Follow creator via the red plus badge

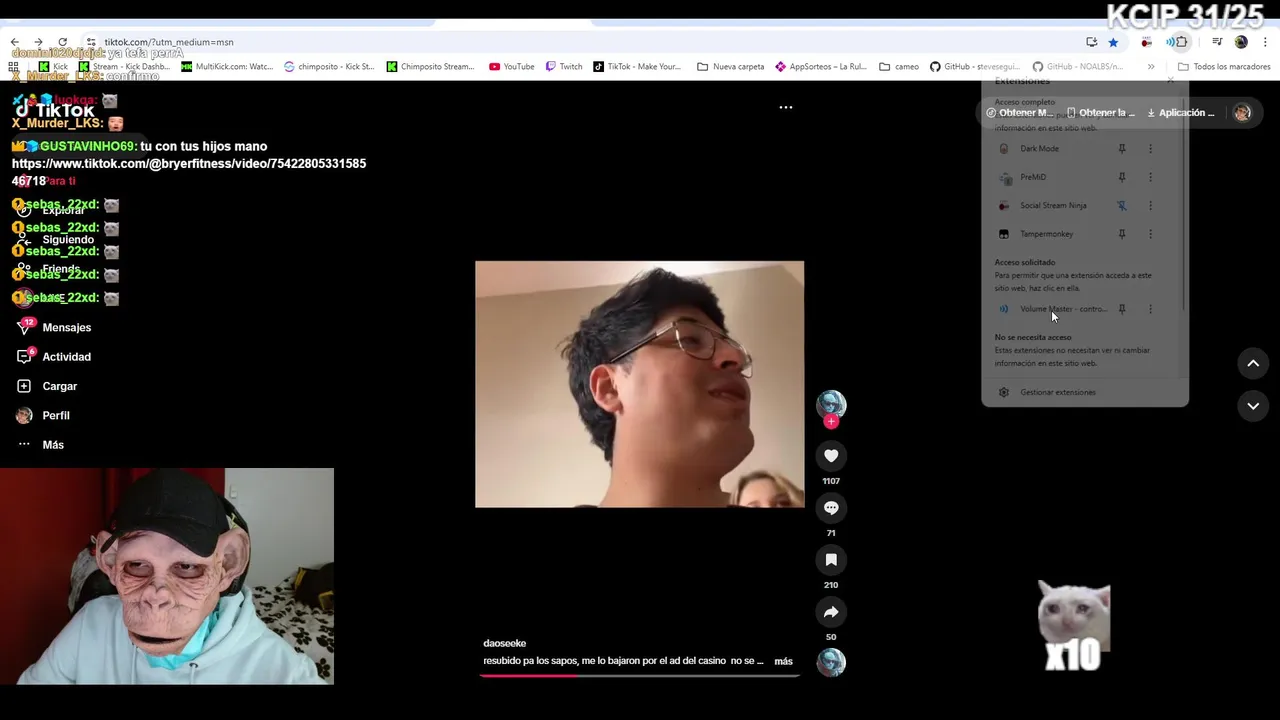[x=831, y=422]
